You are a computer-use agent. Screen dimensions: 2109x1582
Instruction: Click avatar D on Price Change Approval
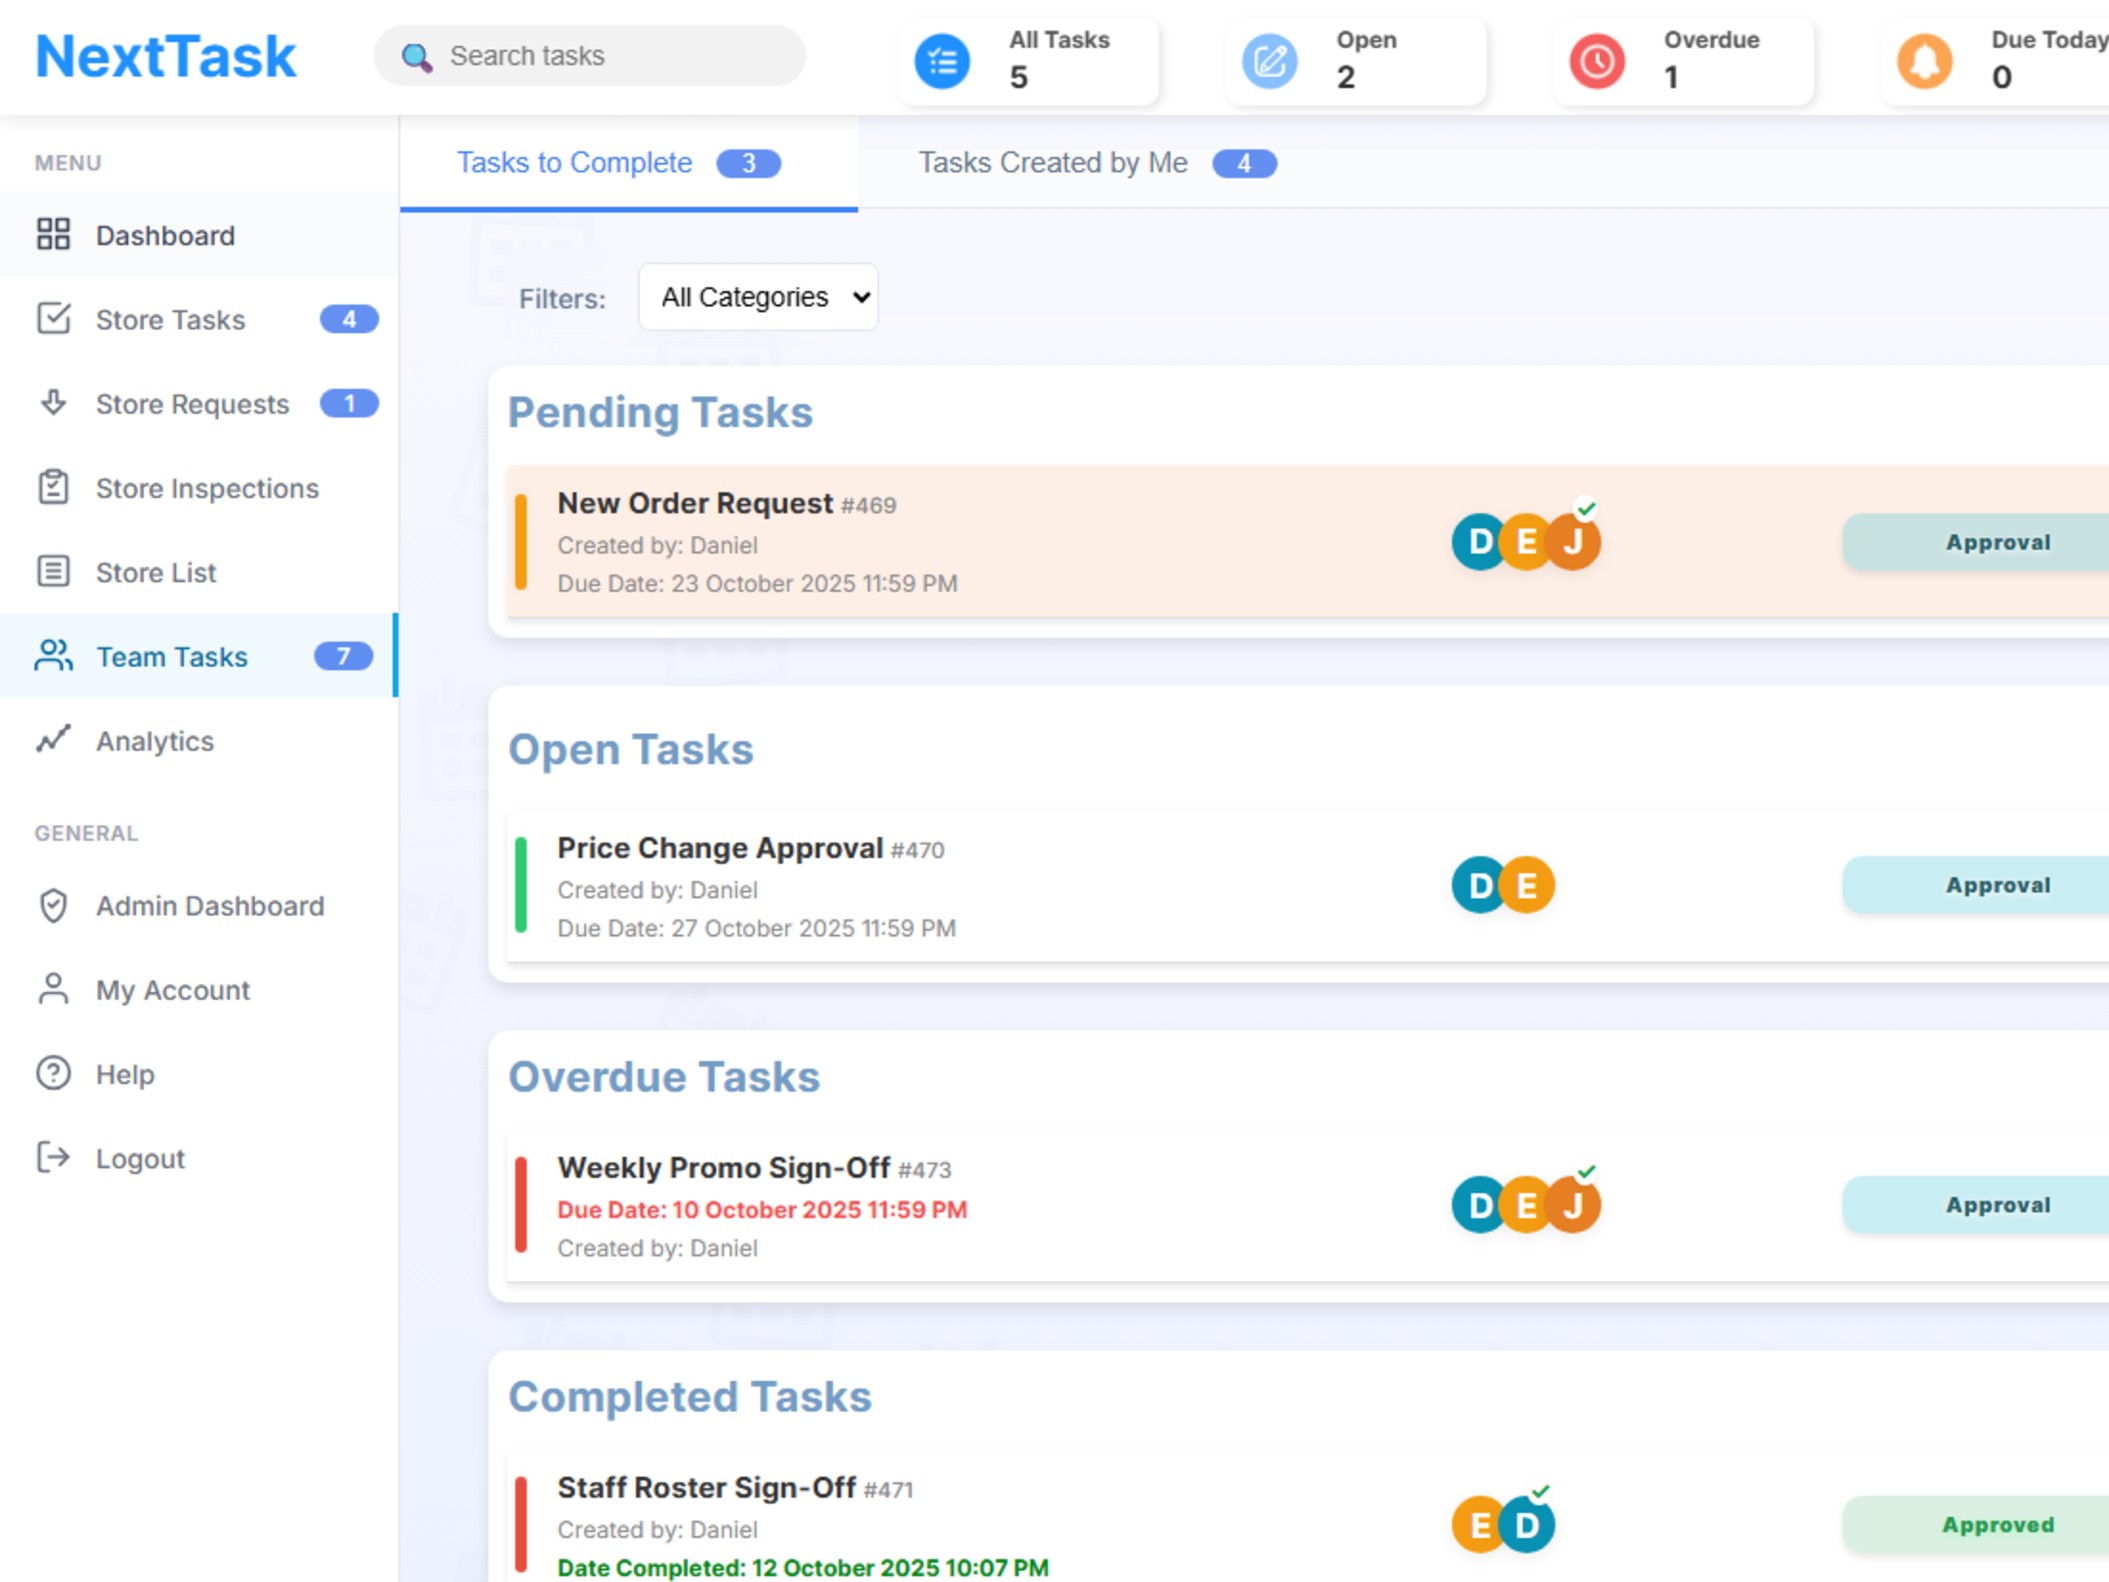coord(1480,885)
